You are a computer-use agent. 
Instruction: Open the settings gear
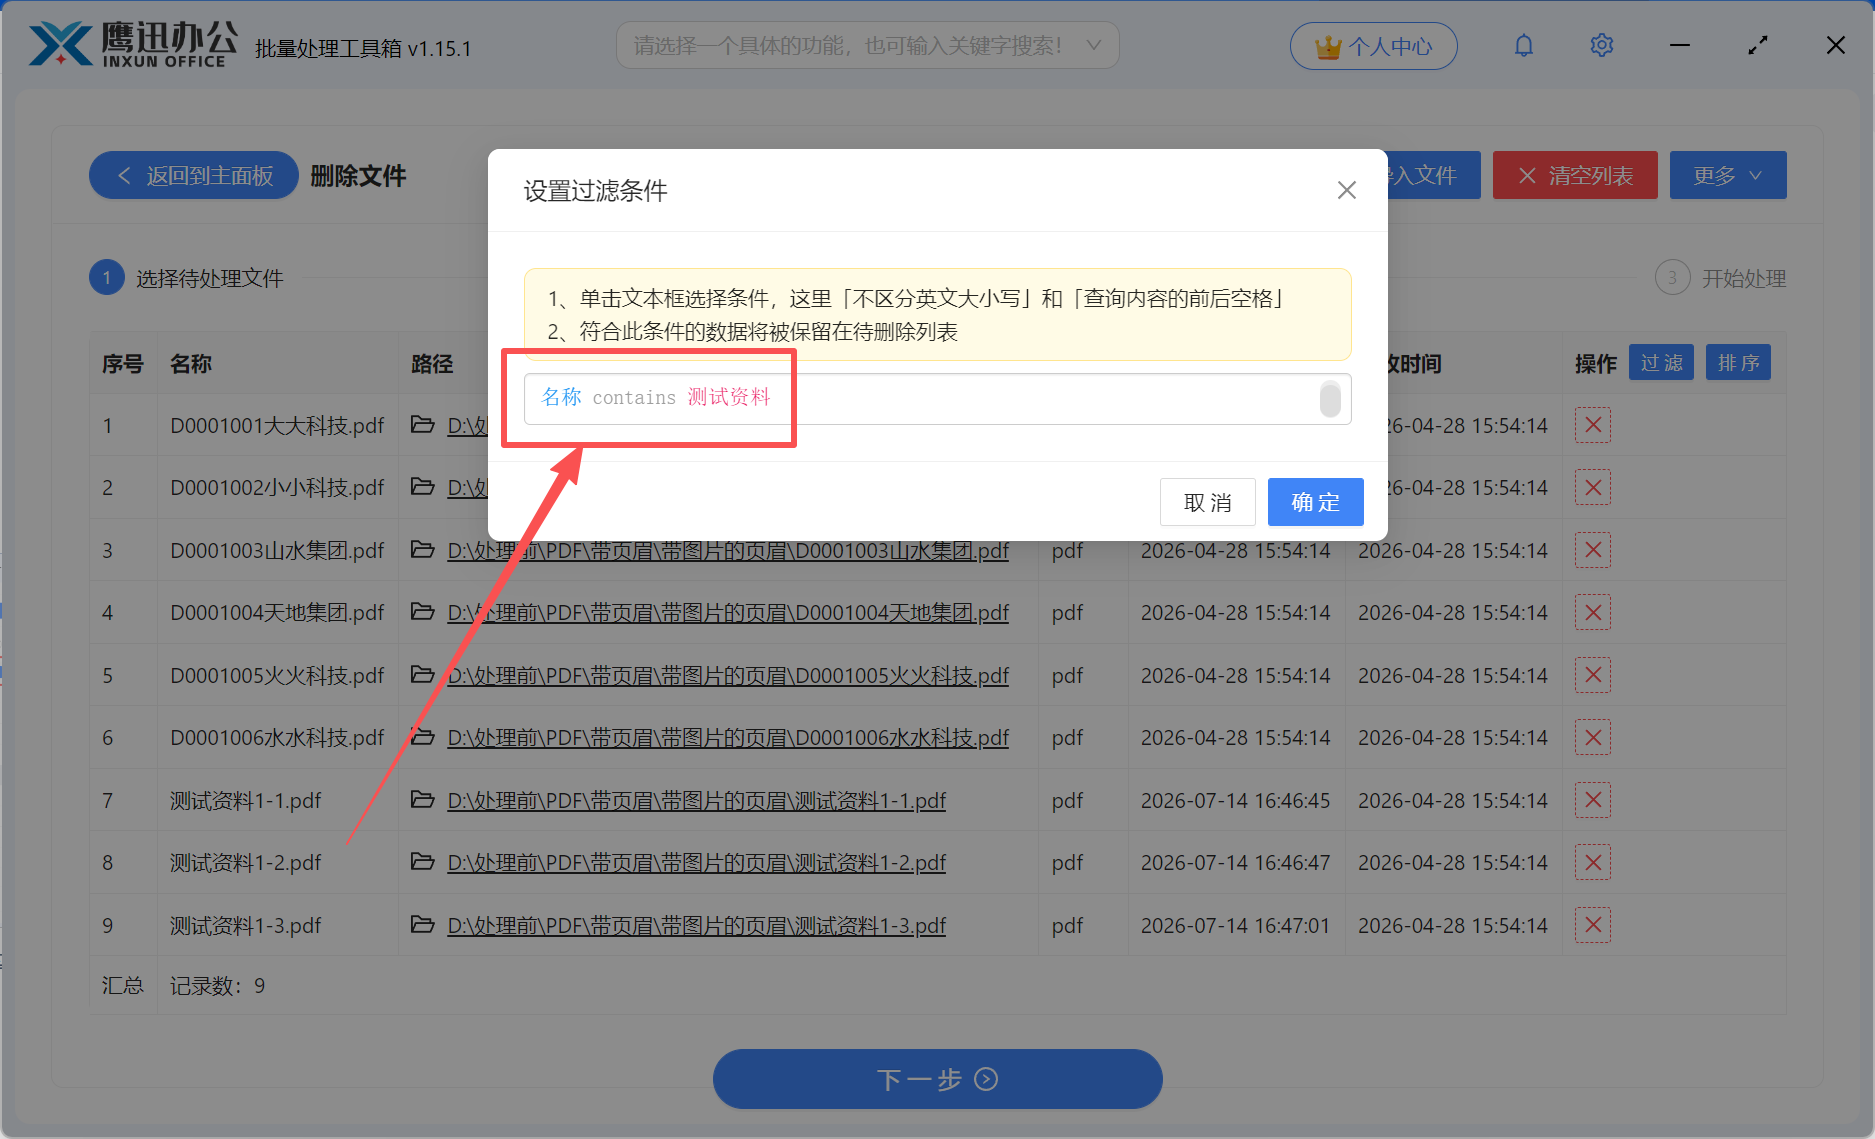(x=1601, y=46)
